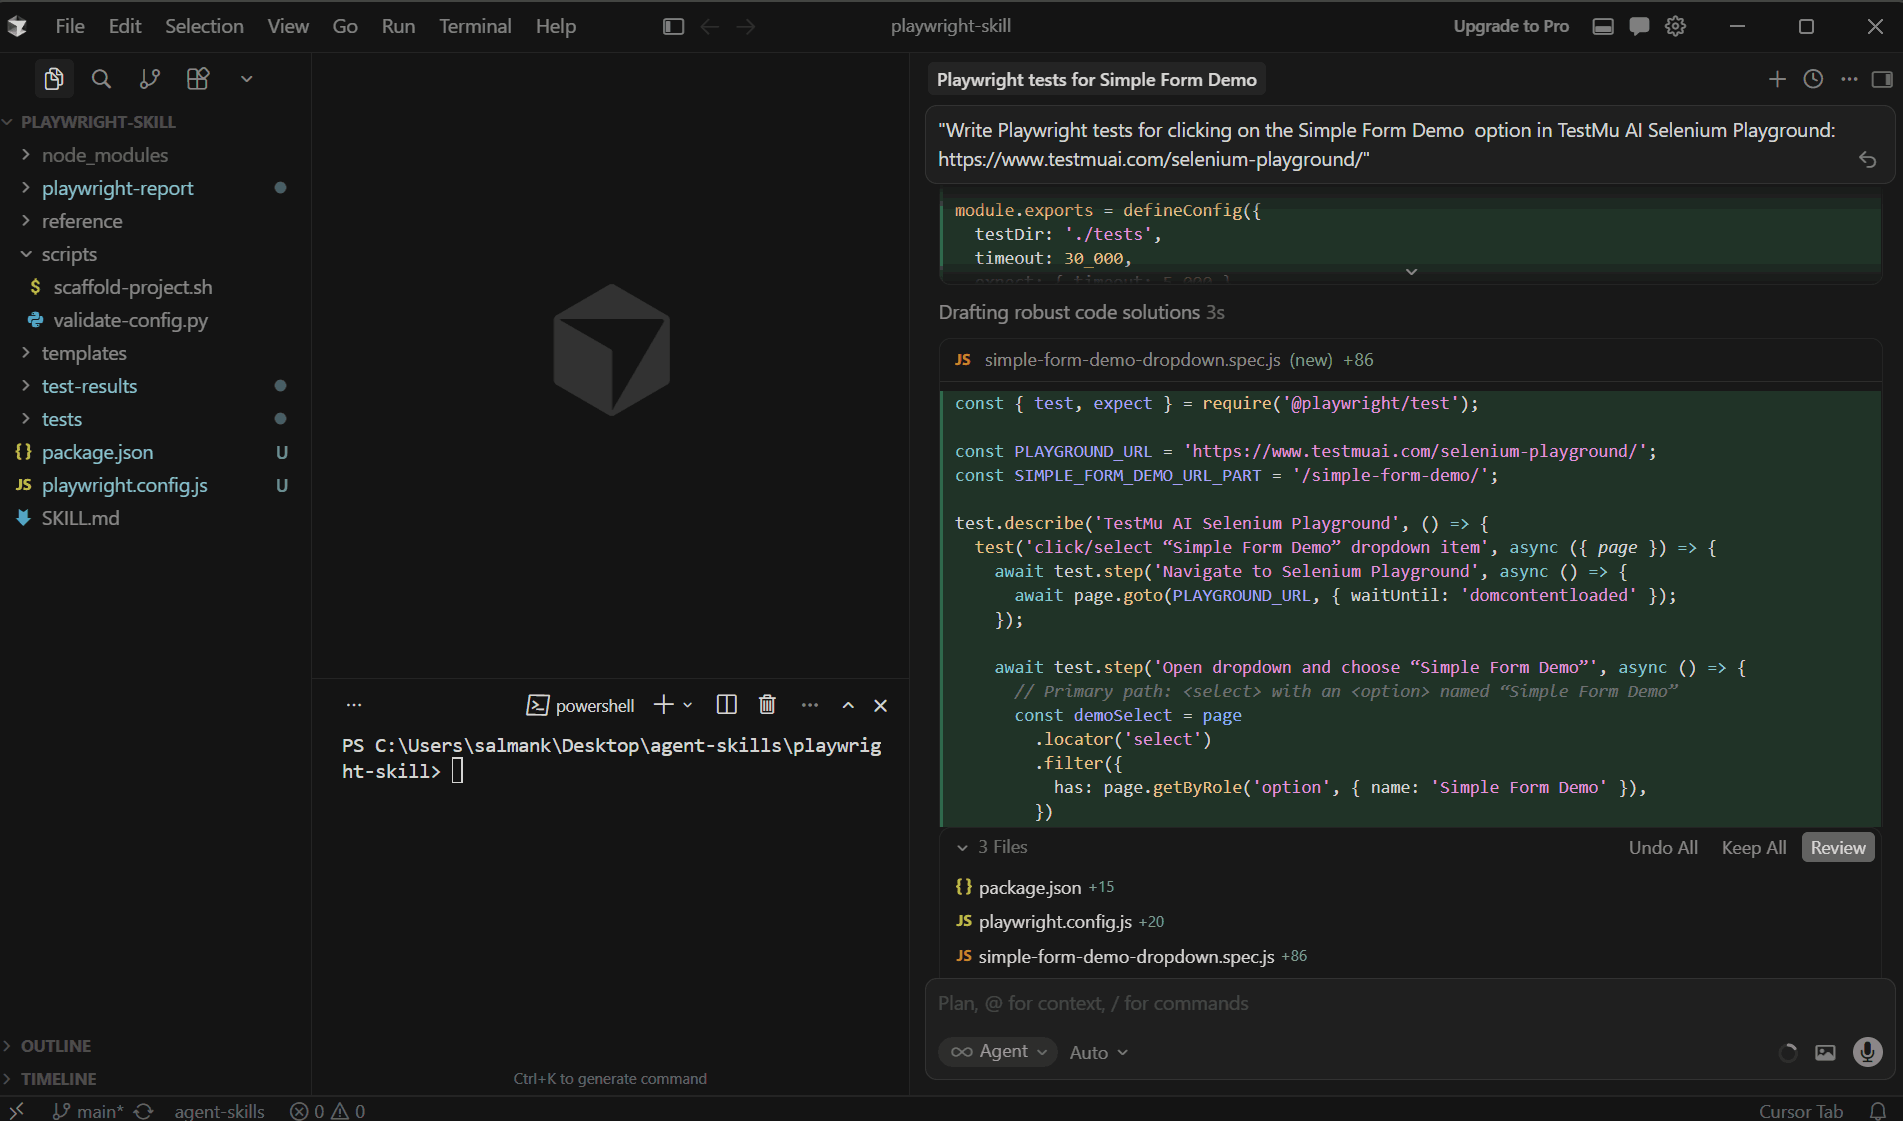Viewport: 1903px width, 1121px height.
Task: Start a new chat with the plus icon
Action: [x=1777, y=79]
